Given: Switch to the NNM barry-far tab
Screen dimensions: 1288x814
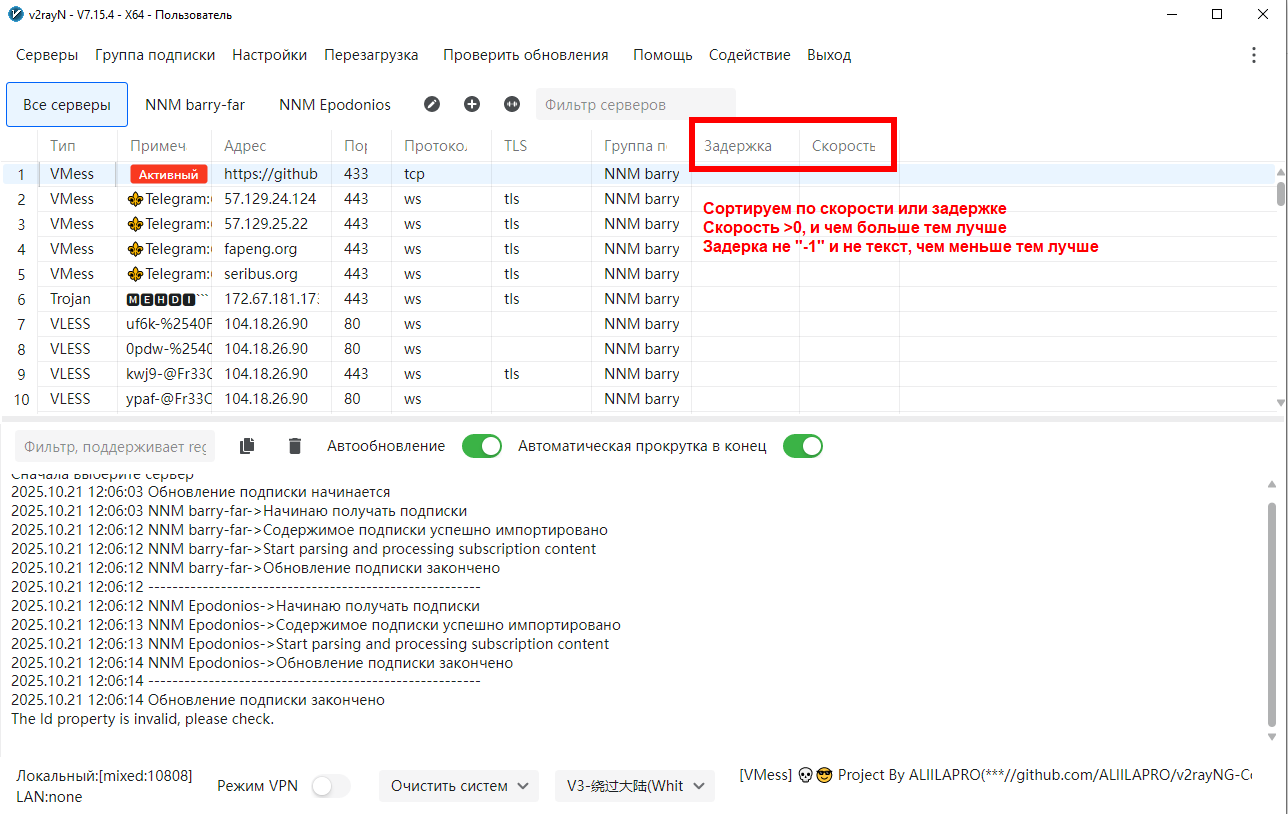Looking at the screenshot, I should click(x=195, y=104).
